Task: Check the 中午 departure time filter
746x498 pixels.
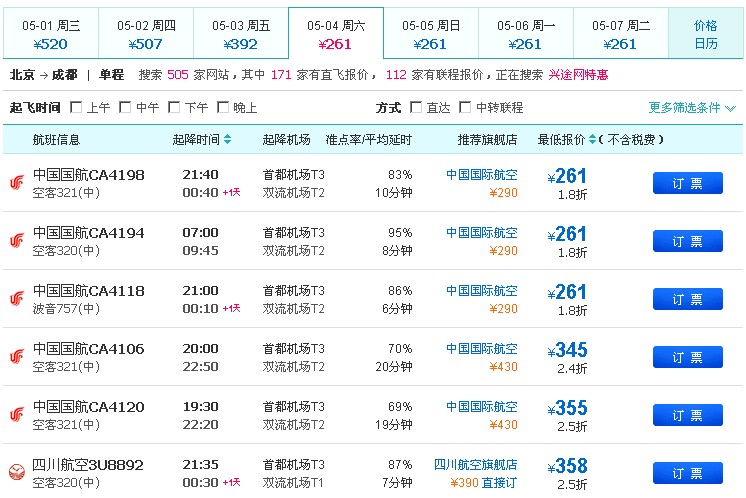Action: coord(125,107)
